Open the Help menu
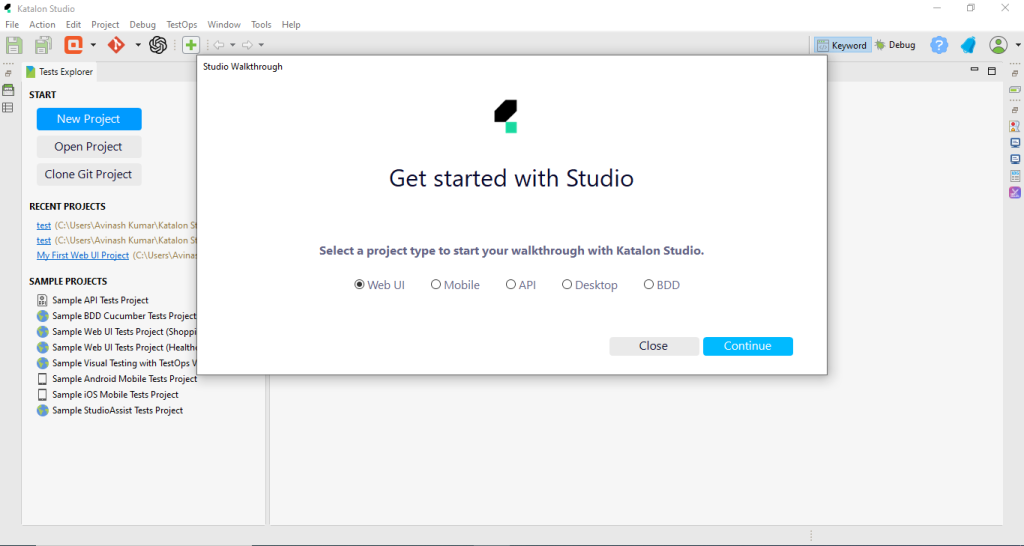The width and height of the screenshot is (1024, 546). point(291,25)
